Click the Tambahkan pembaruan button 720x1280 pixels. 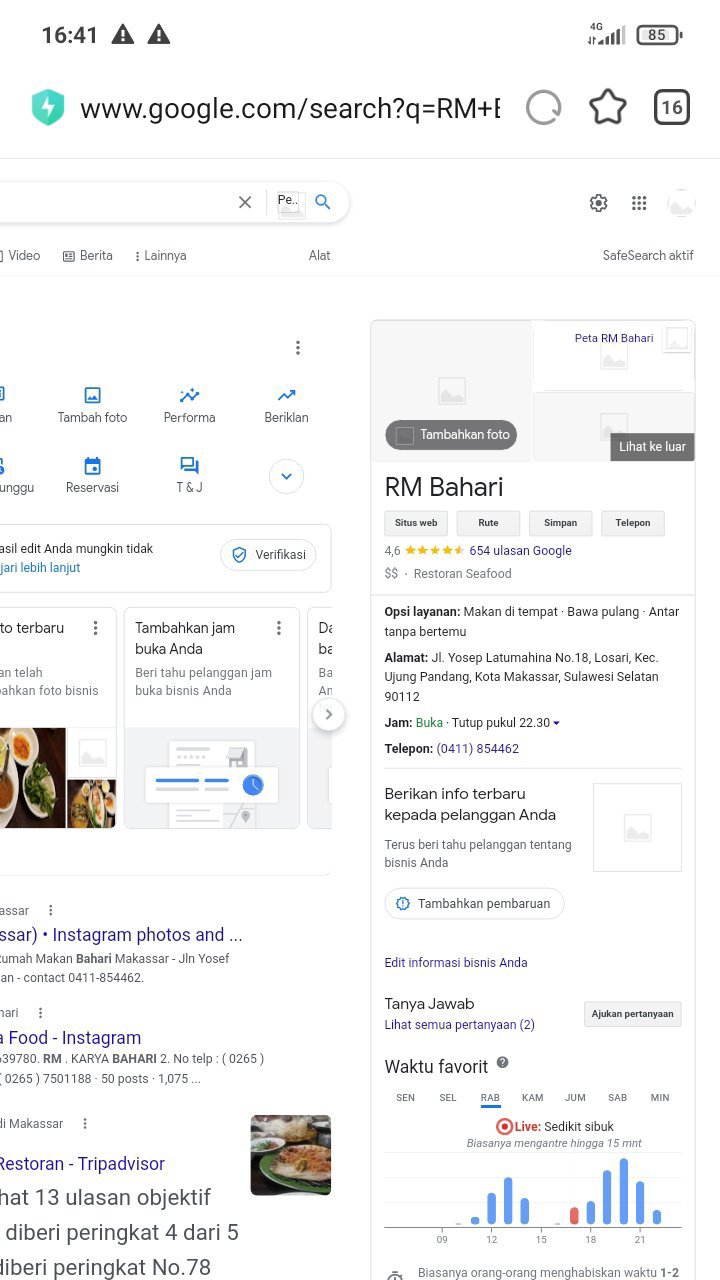(x=474, y=903)
